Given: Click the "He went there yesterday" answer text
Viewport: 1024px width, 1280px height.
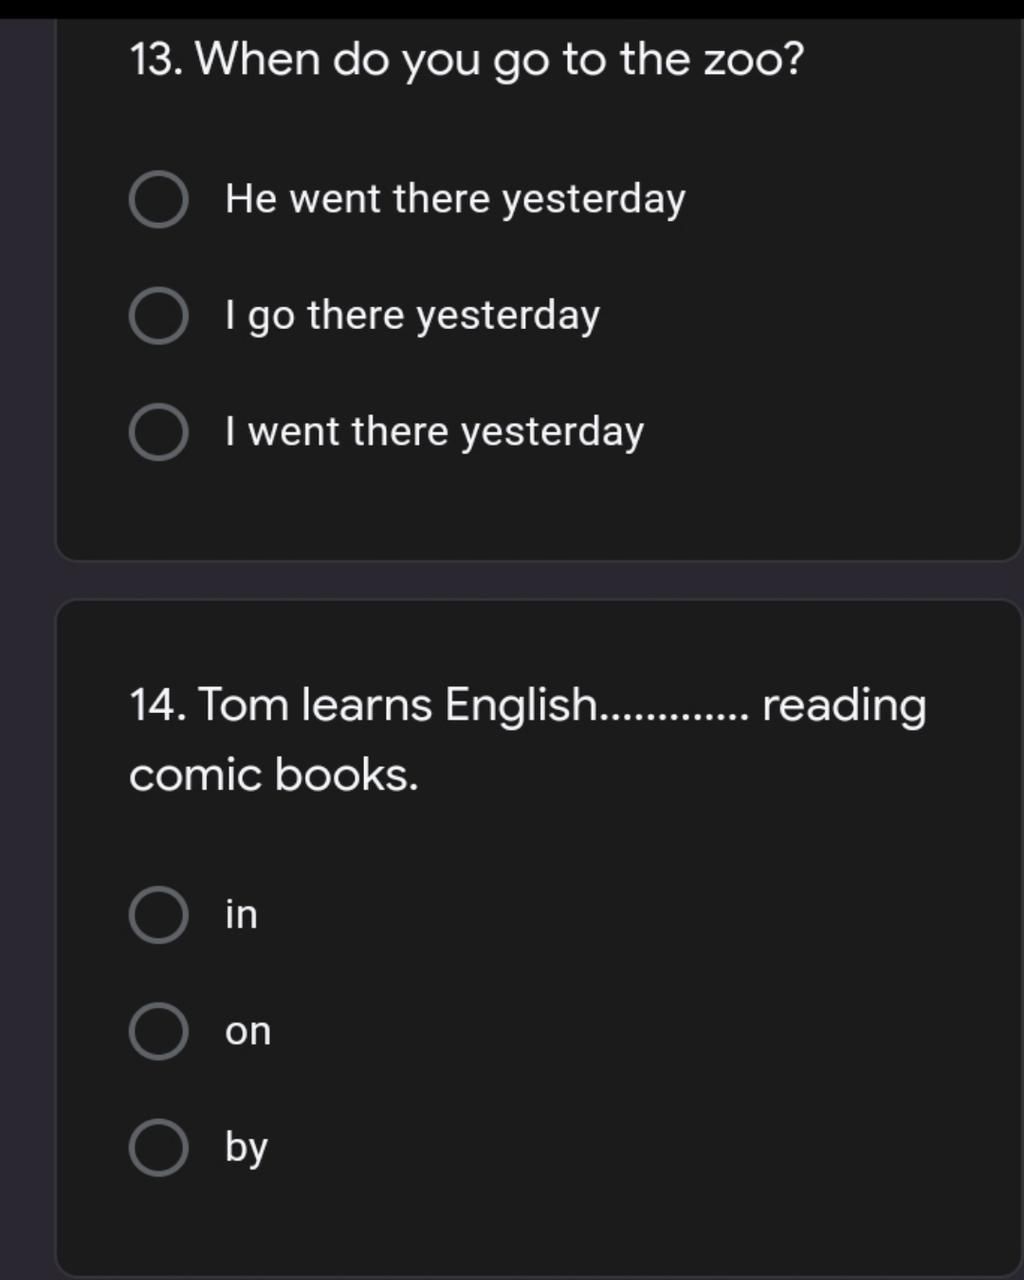Looking at the screenshot, I should (x=455, y=200).
